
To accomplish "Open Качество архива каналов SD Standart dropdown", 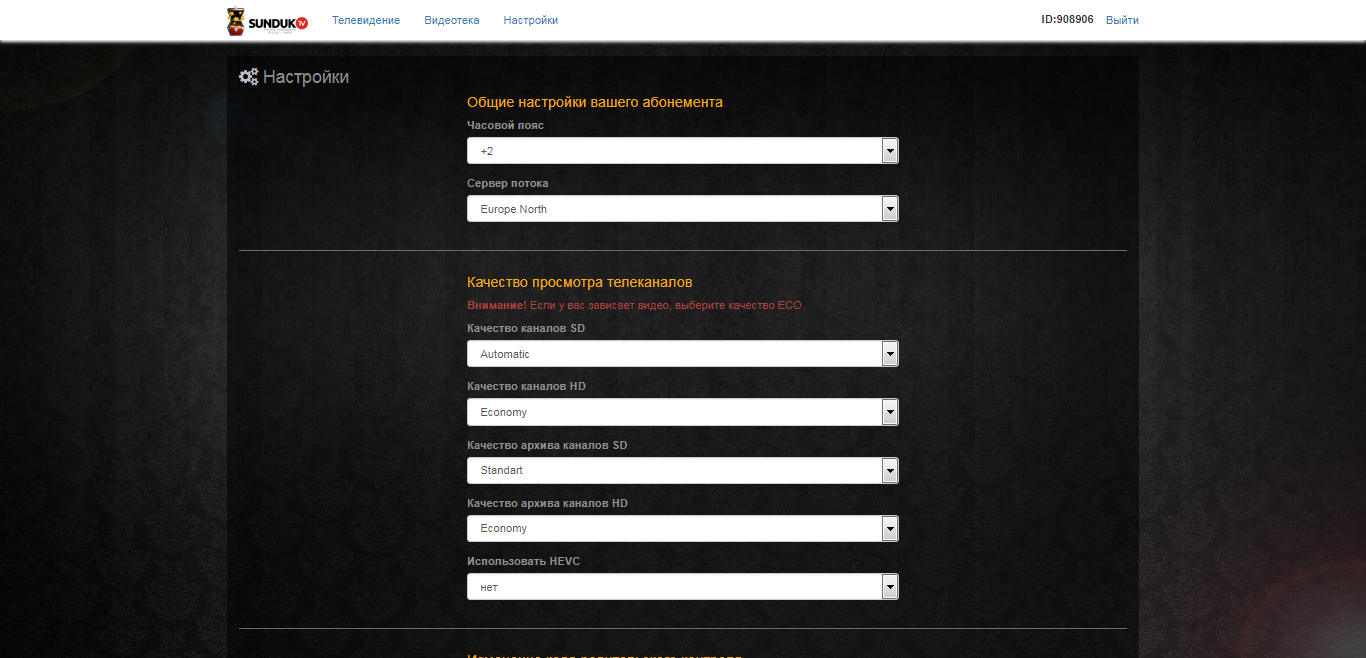I will click(x=682, y=470).
